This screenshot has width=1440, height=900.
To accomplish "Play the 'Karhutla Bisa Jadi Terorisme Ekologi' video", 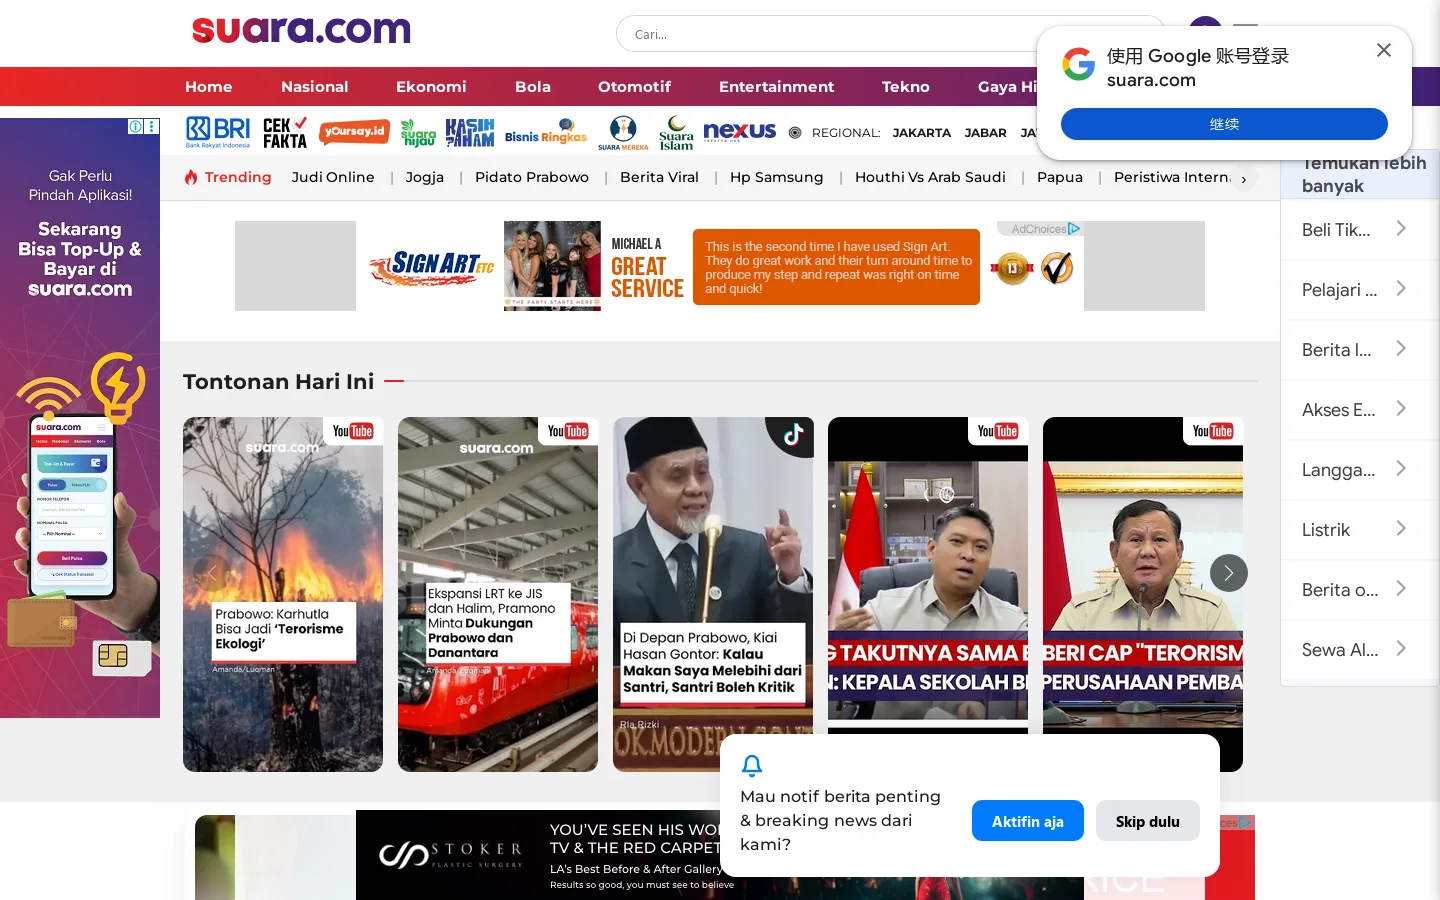I will pos(283,594).
